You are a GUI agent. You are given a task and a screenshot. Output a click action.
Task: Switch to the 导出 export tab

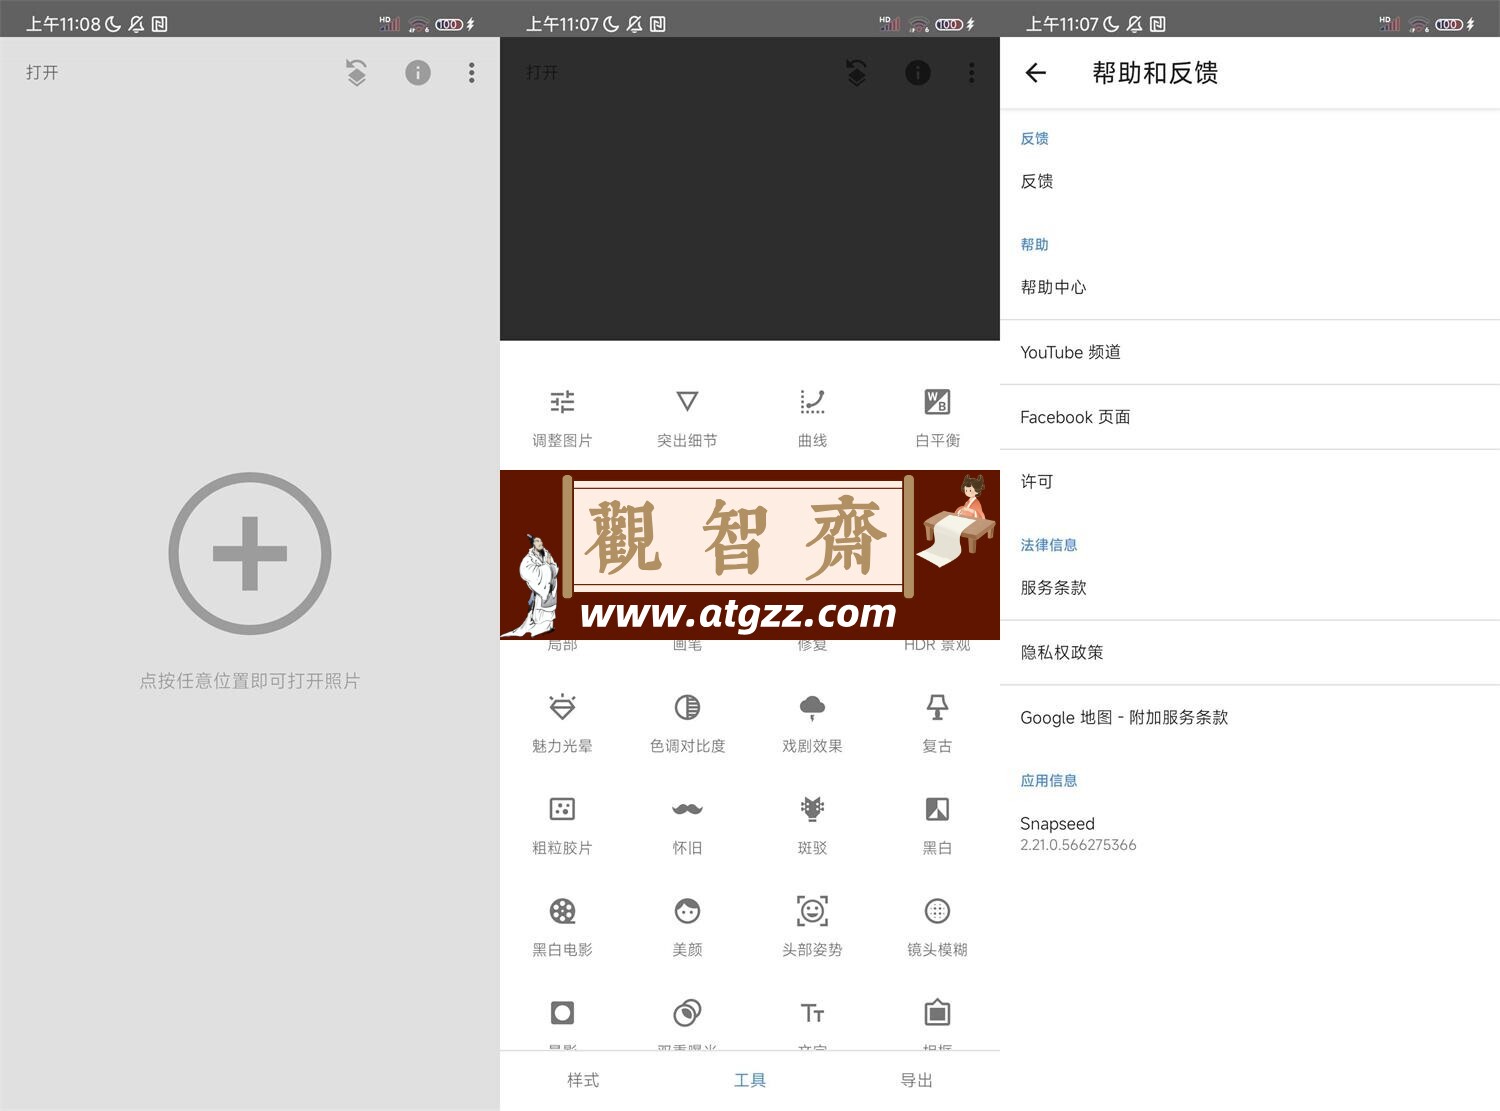pyautogui.click(x=916, y=1080)
